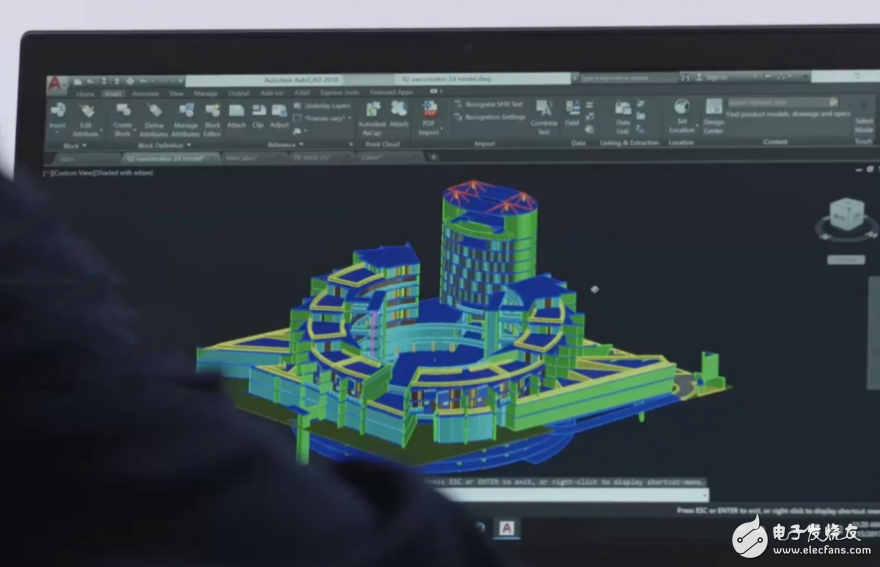Switch to the Start file tab
Viewport: 880px width, 567px height.
(x=67, y=157)
